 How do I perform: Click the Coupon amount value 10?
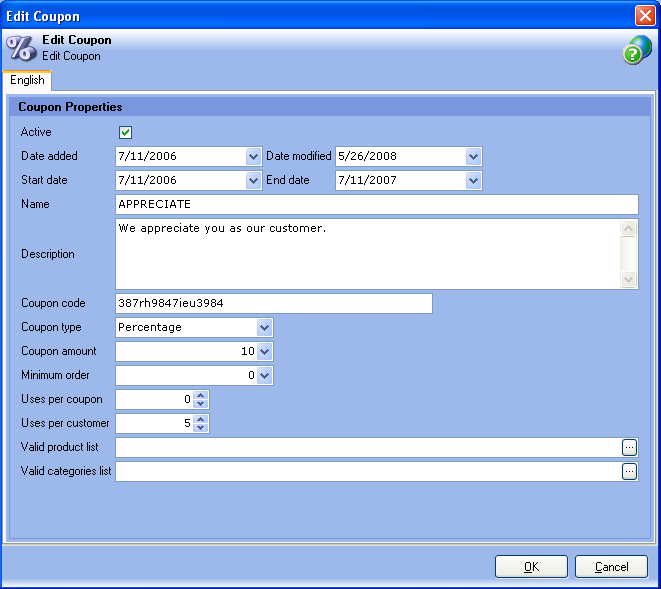pos(247,351)
